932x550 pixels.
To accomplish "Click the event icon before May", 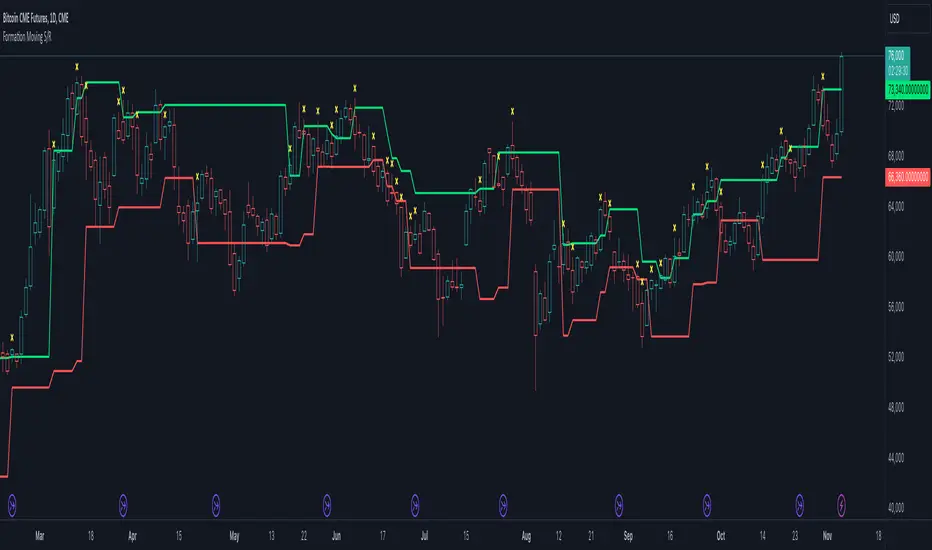I will [216, 505].
